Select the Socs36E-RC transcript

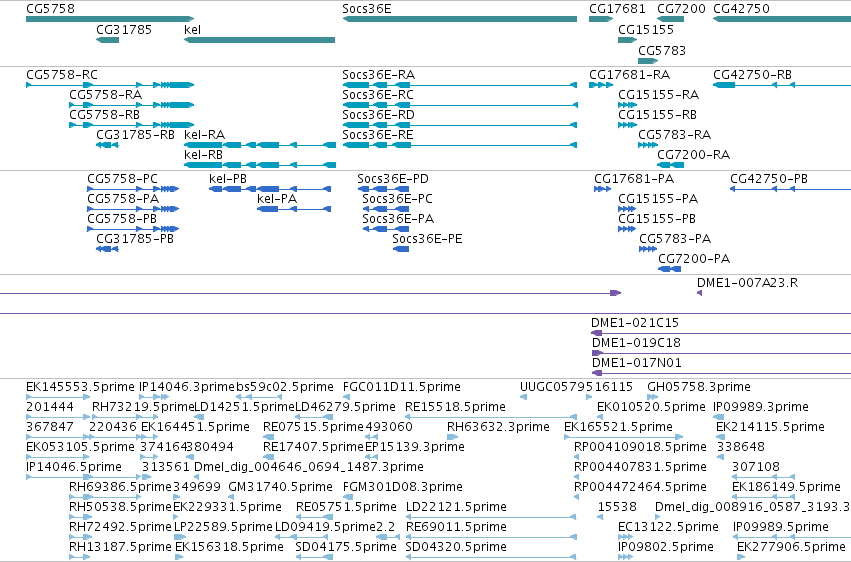tap(460, 105)
